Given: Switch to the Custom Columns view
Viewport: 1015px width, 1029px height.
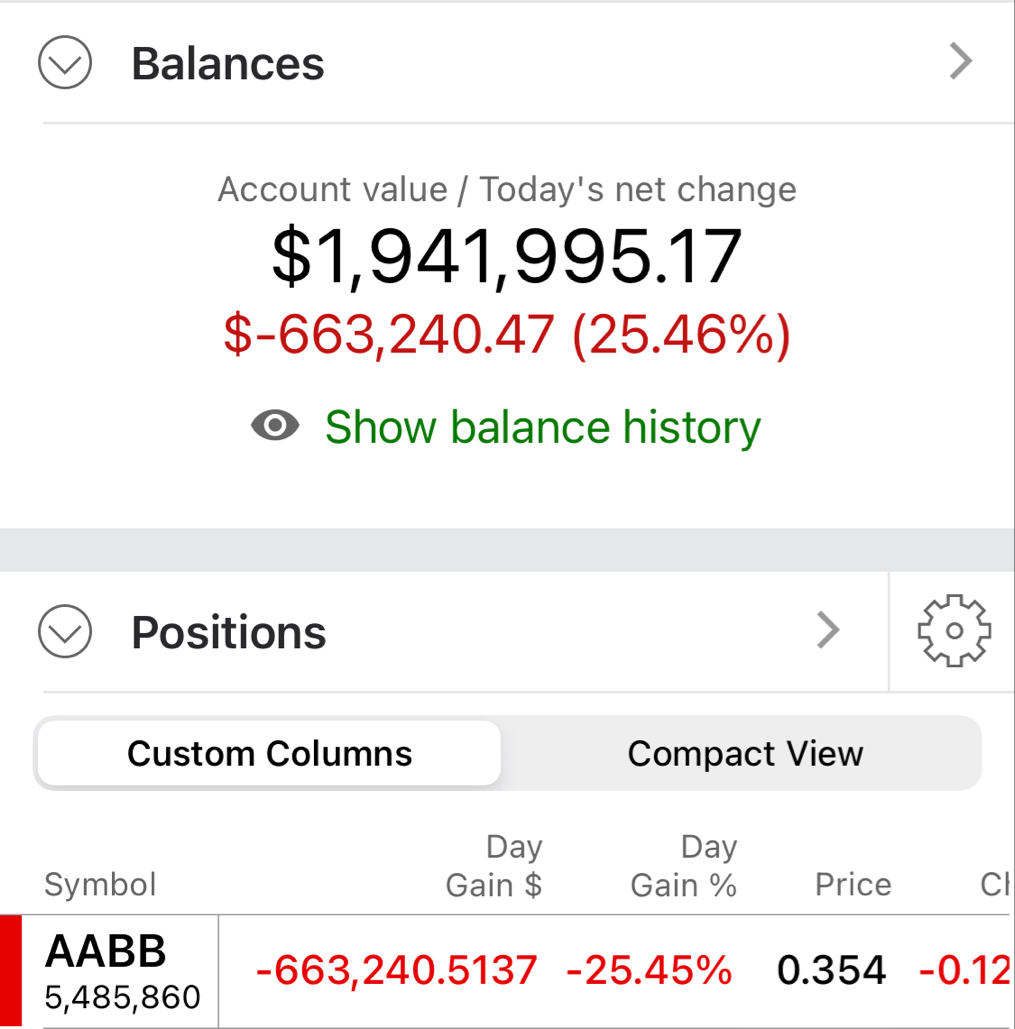Looking at the screenshot, I should 269,753.
